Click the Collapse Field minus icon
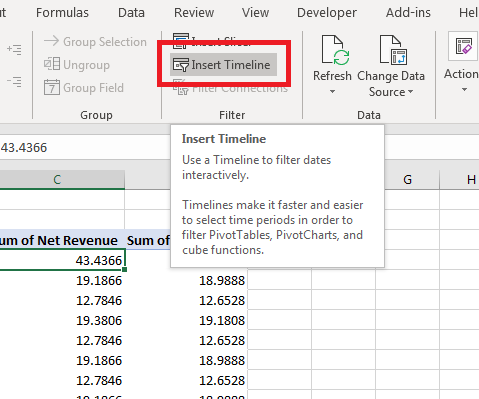The image size is (479, 399). [x=14, y=82]
